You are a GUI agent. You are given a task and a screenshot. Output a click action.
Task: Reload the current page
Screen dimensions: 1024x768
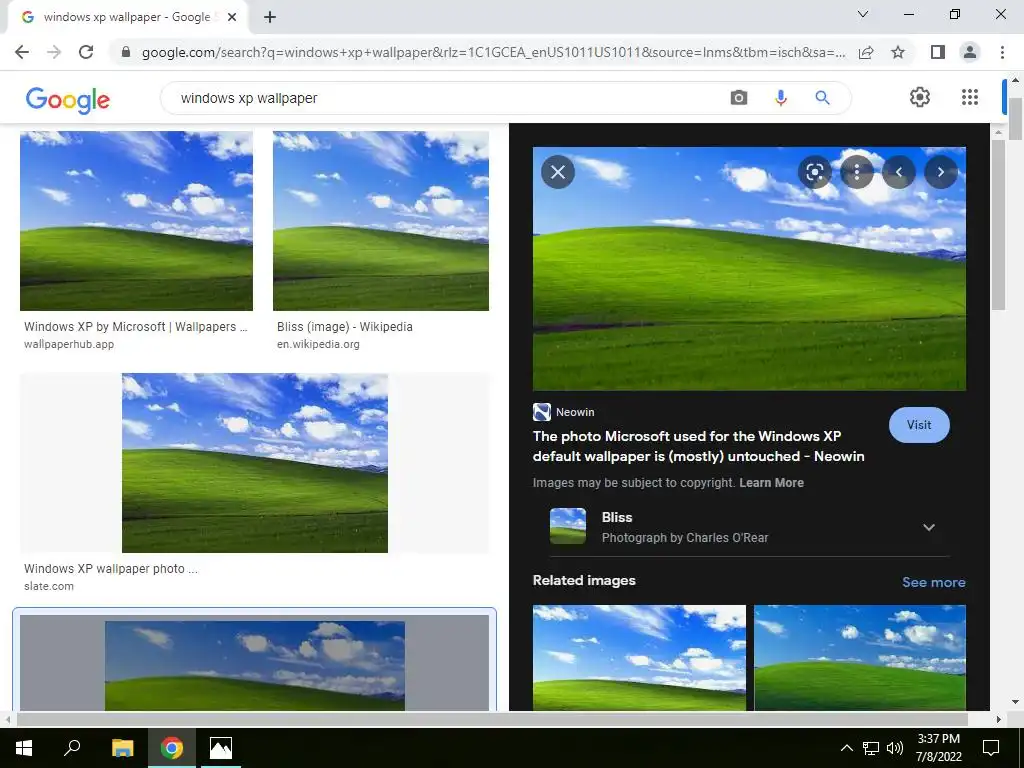[x=86, y=52]
